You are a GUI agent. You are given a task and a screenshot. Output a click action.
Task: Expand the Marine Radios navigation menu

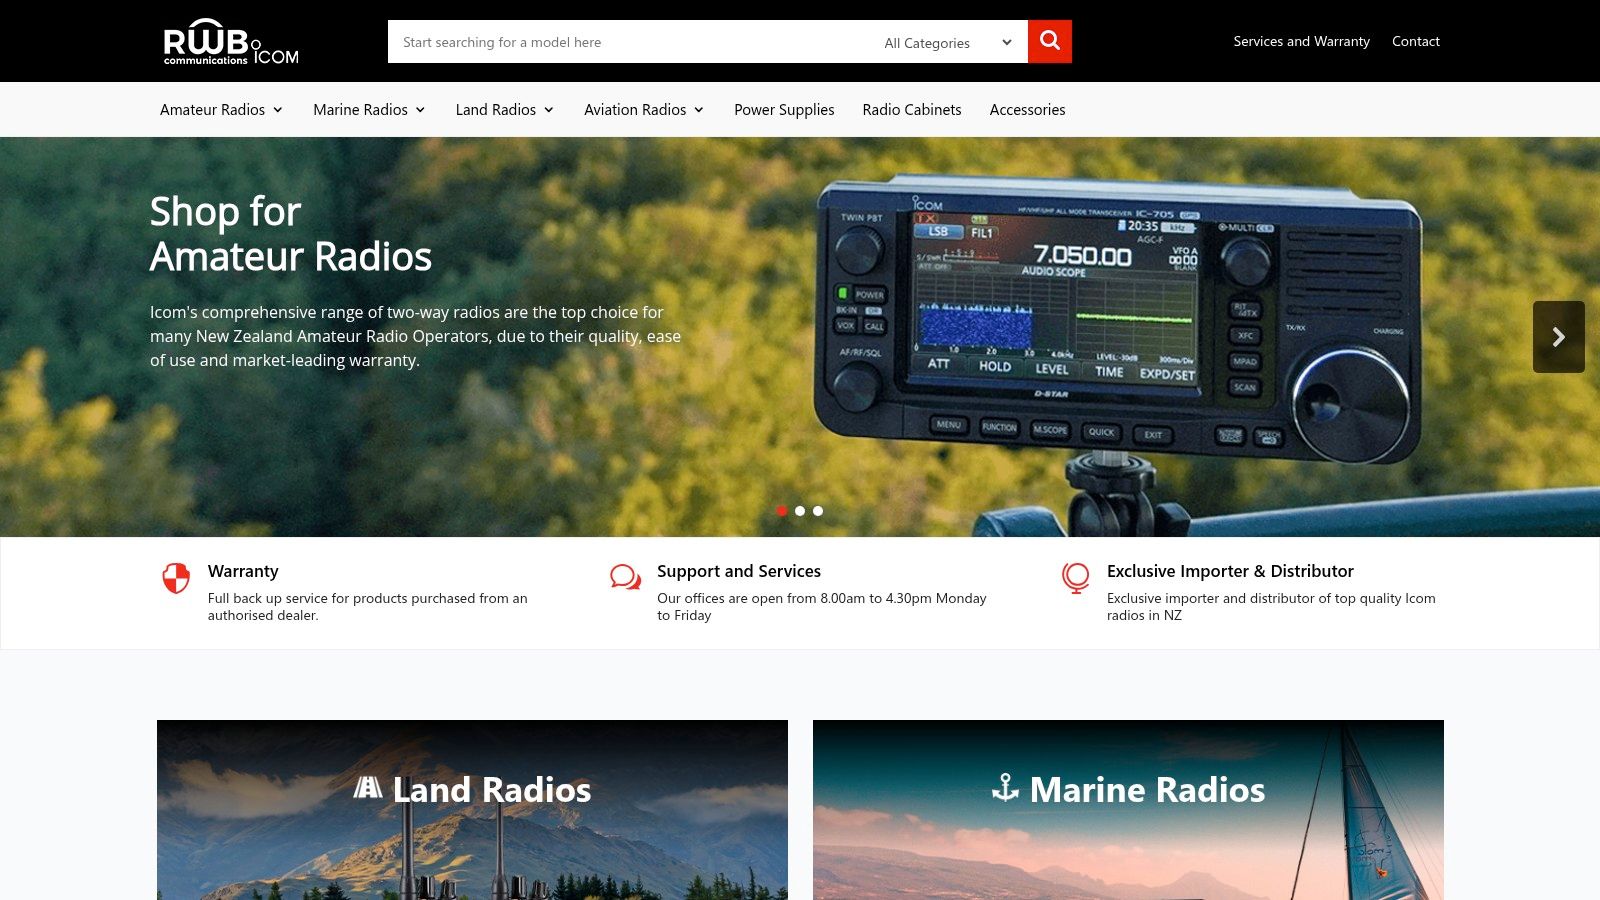click(369, 110)
